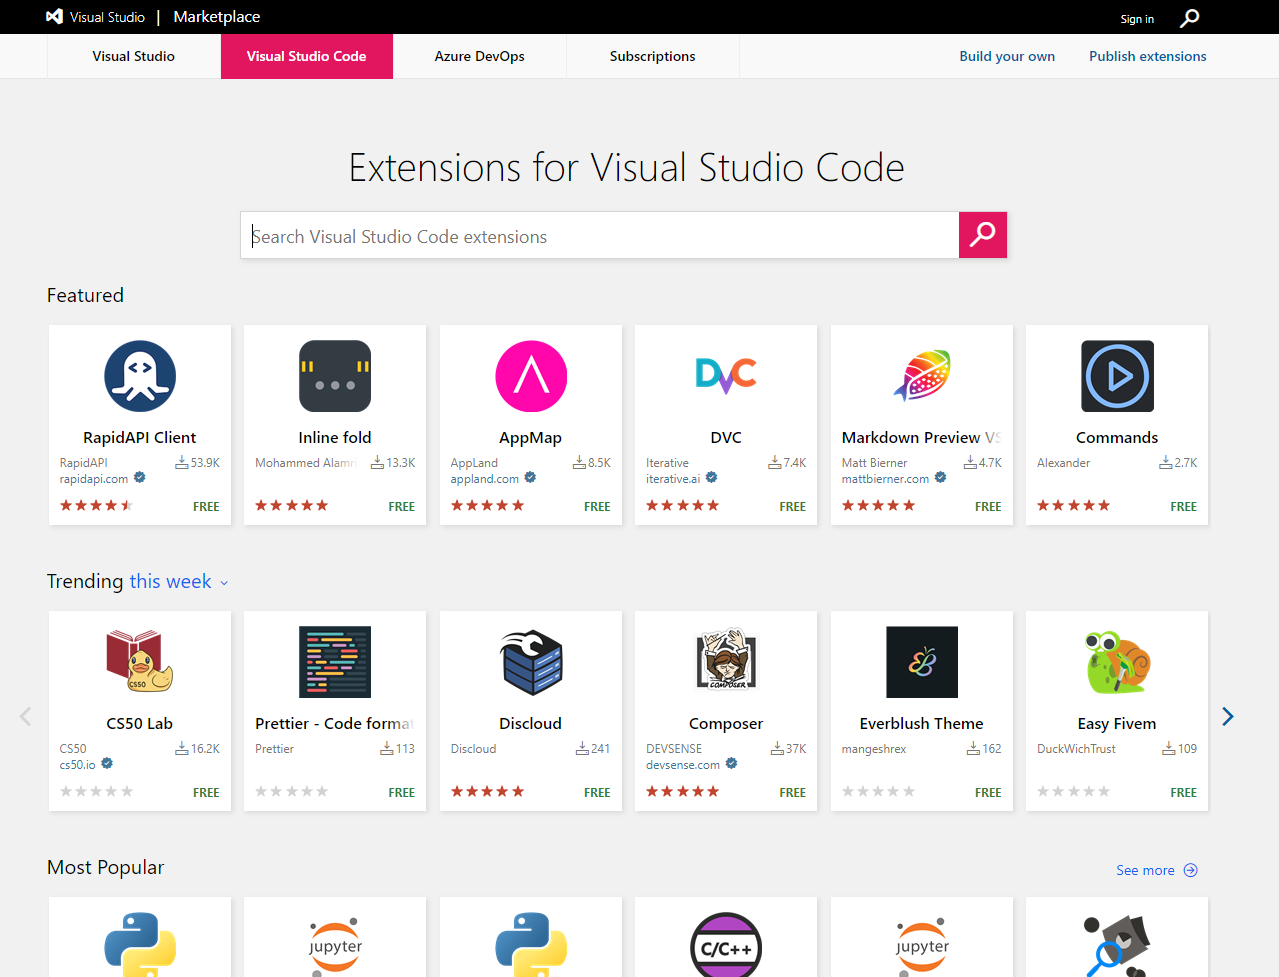Switch to the Azure DevOps tab
Viewport: 1279px width, 977px height.
tap(479, 56)
